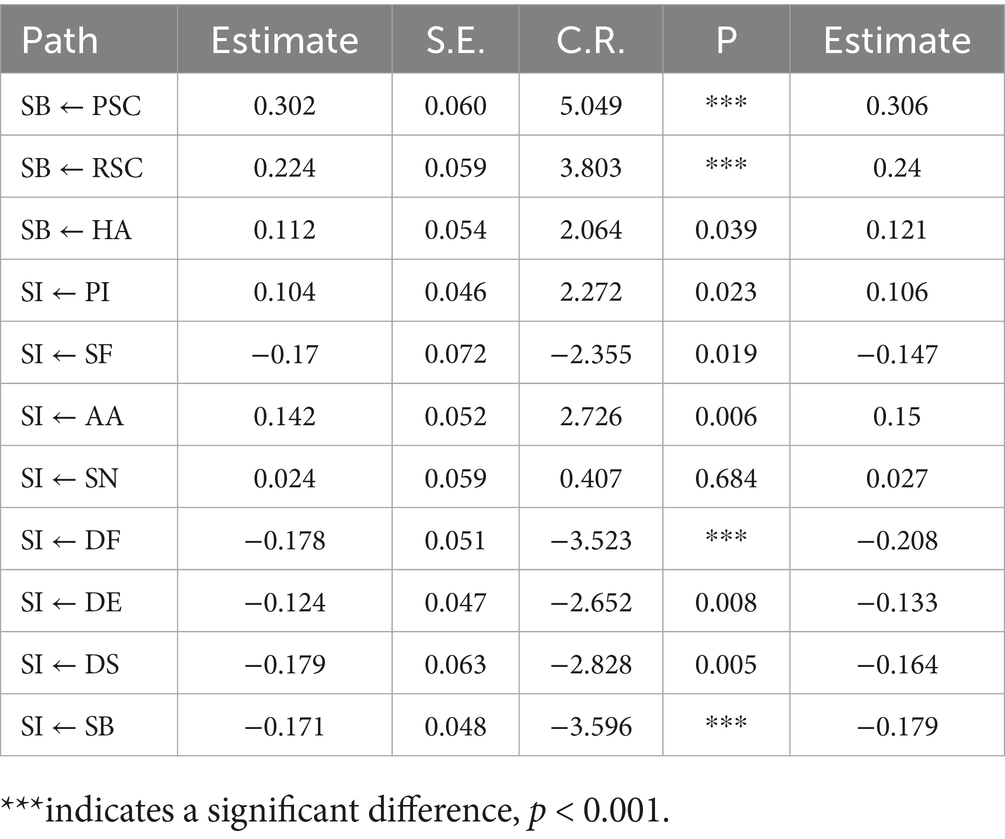Click the C.R. column header
The height and width of the screenshot is (839, 1005).
[590, 40]
